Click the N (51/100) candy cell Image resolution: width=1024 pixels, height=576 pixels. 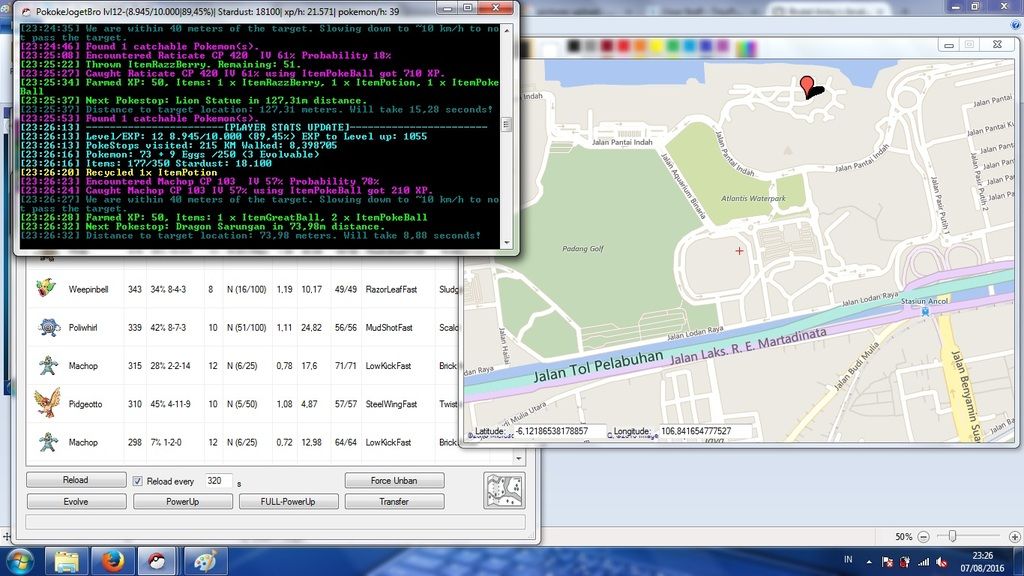coord(247,327)
